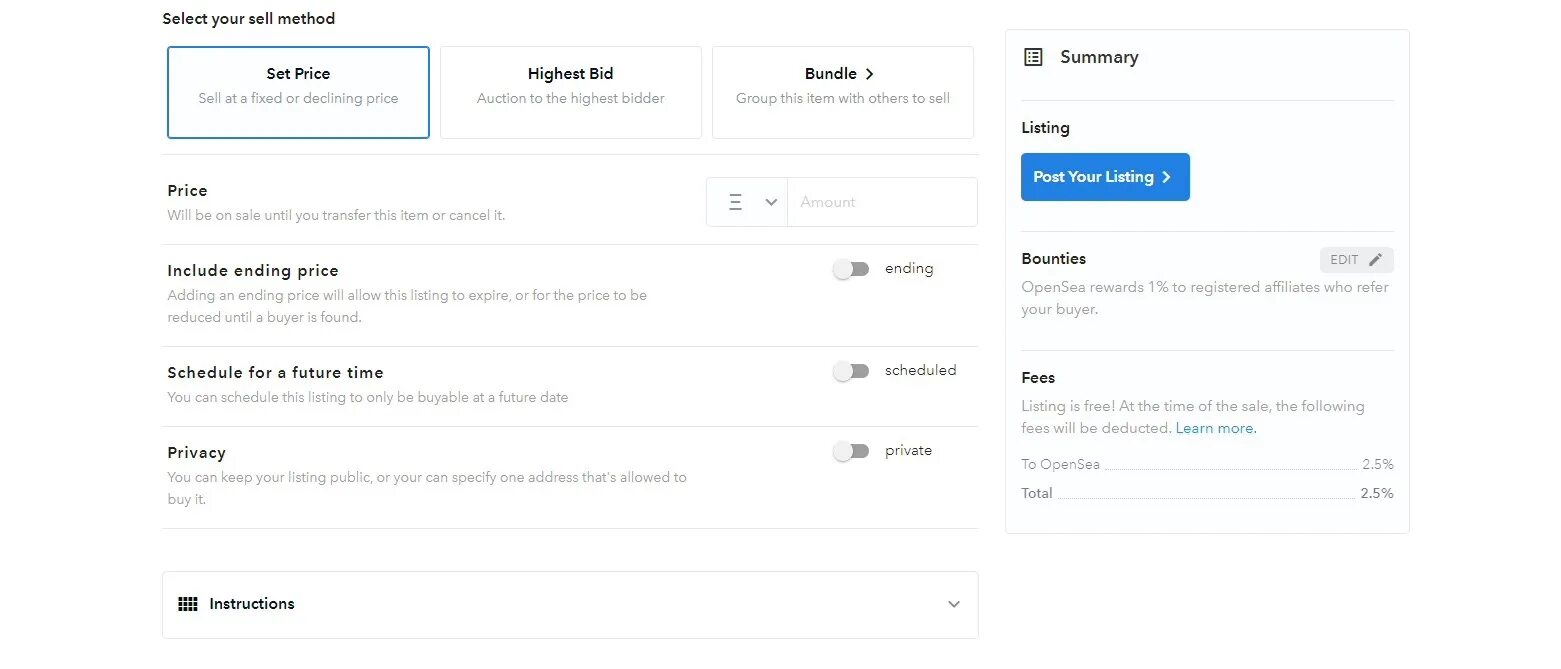Click the Ethereum currency symbol icon
Screen dimensions: 1561x669
pyautogui.click(x=736, y=202)
